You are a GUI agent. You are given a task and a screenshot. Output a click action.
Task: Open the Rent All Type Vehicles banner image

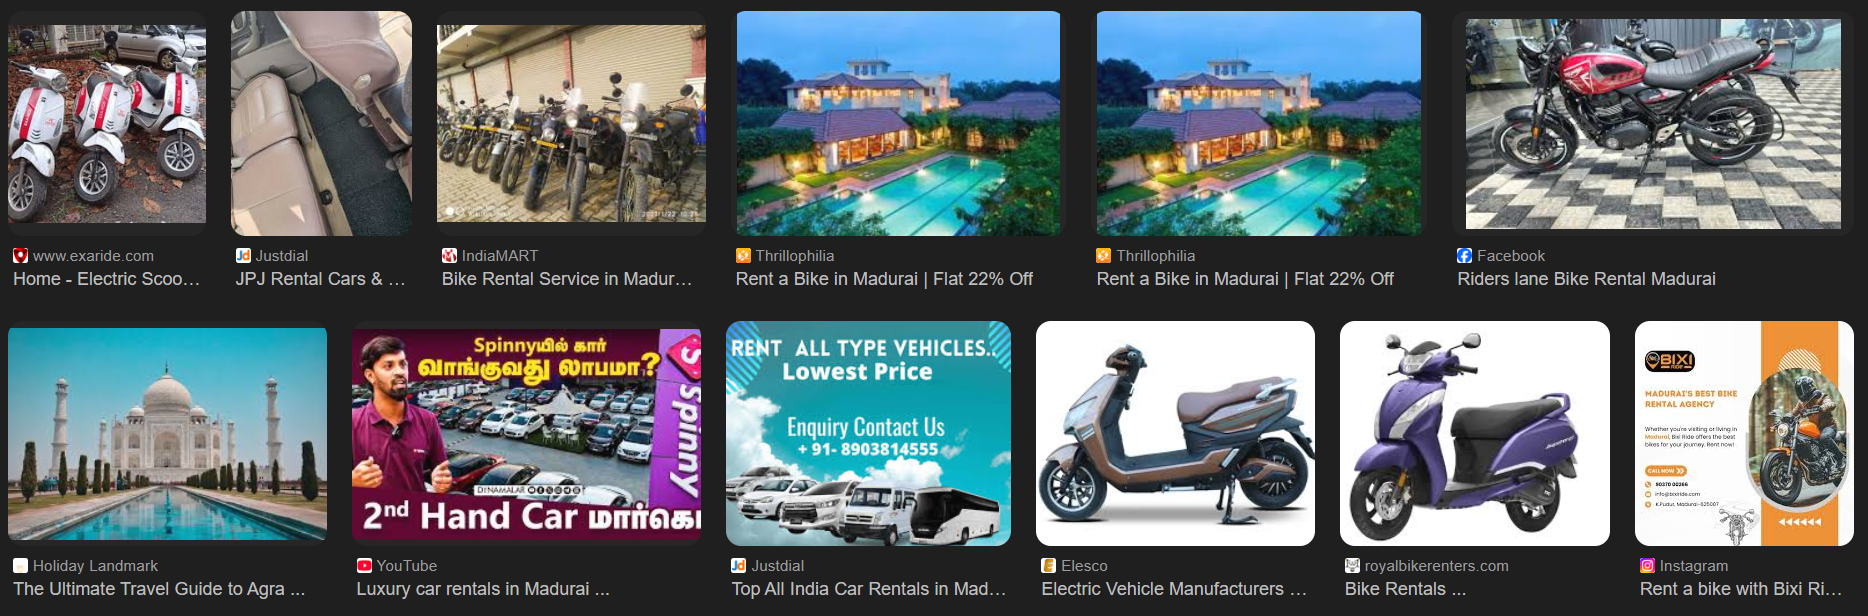(x=868, y=433)
